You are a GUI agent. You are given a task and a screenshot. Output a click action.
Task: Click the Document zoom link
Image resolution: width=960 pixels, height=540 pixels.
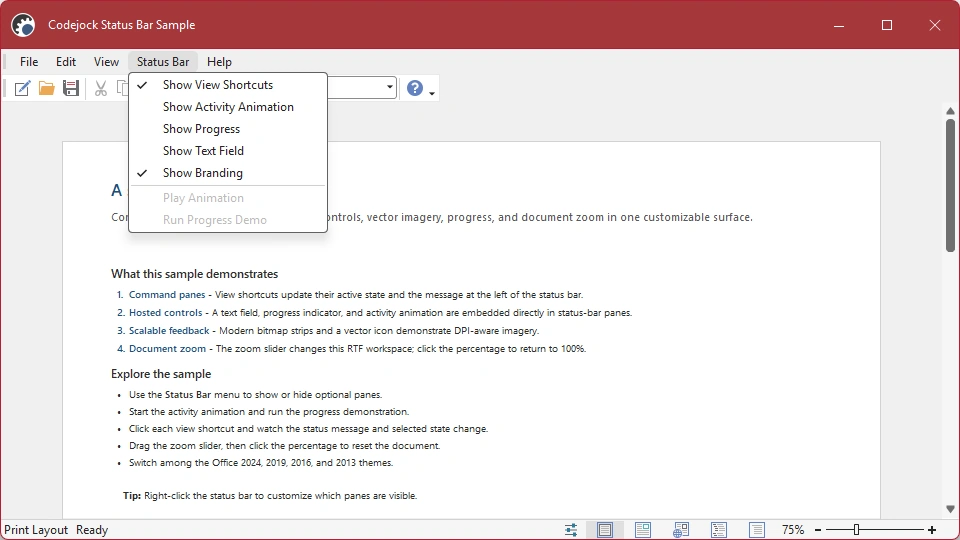[x=167, y=349]
